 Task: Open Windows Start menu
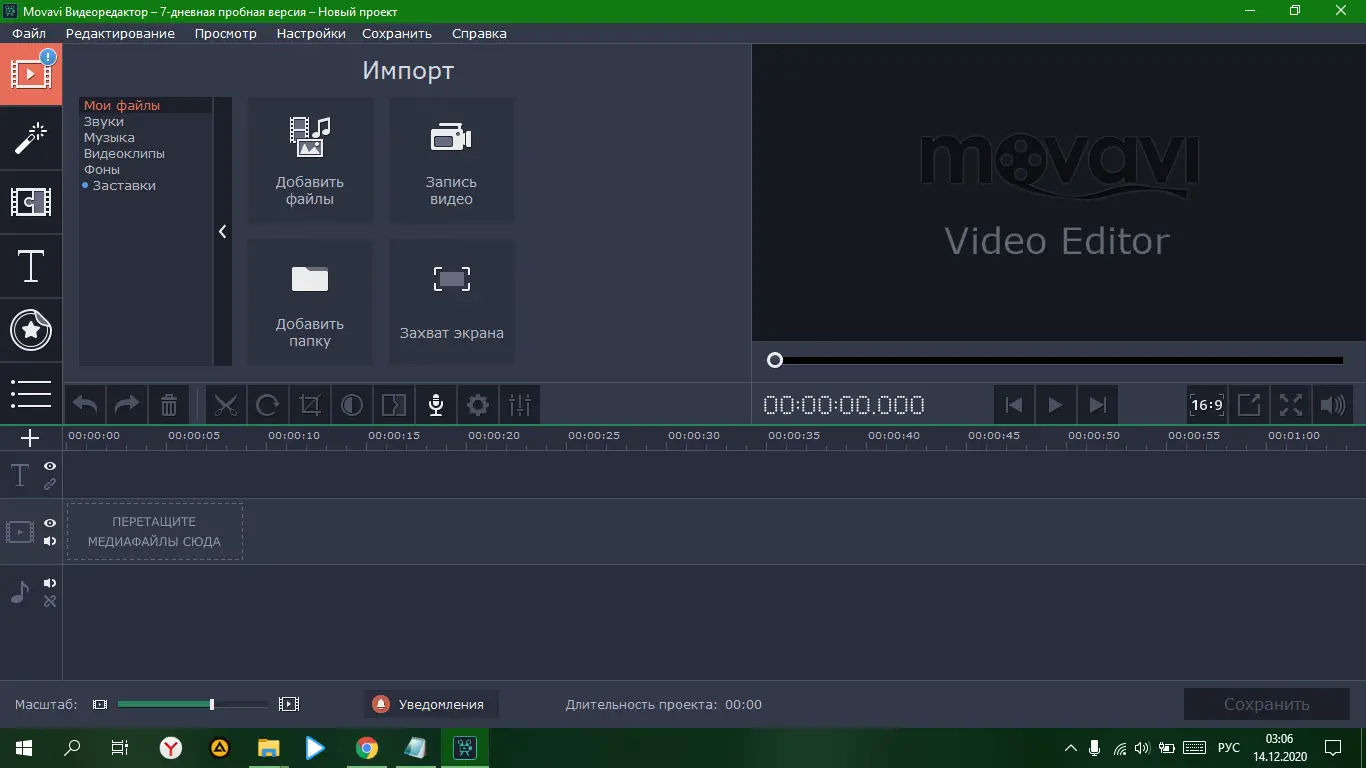pos(24,747)
